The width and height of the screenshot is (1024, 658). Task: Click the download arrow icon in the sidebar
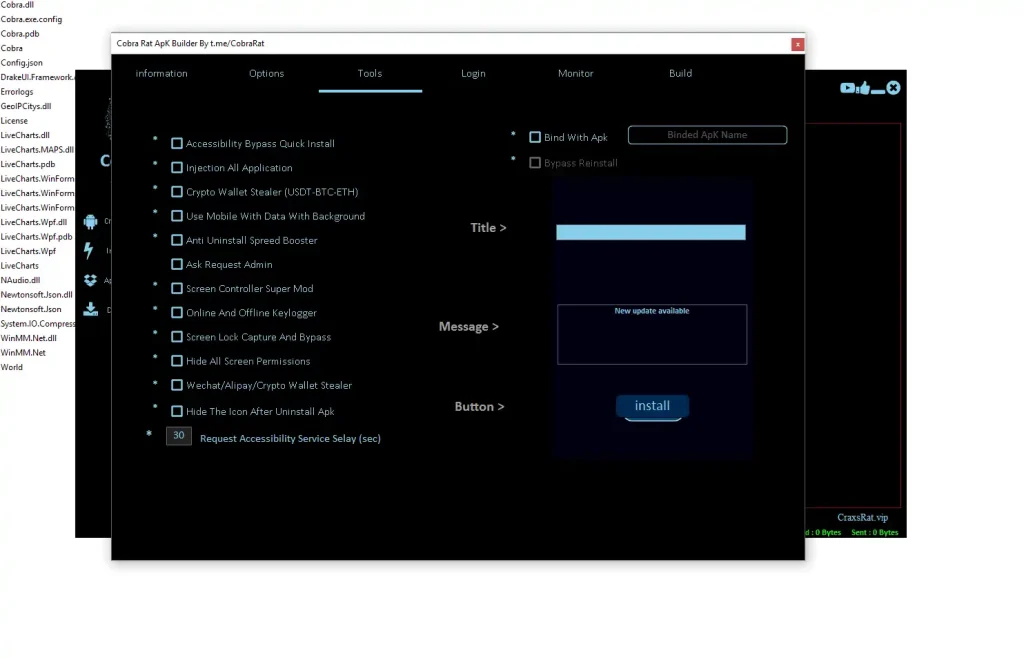point(91,308)
